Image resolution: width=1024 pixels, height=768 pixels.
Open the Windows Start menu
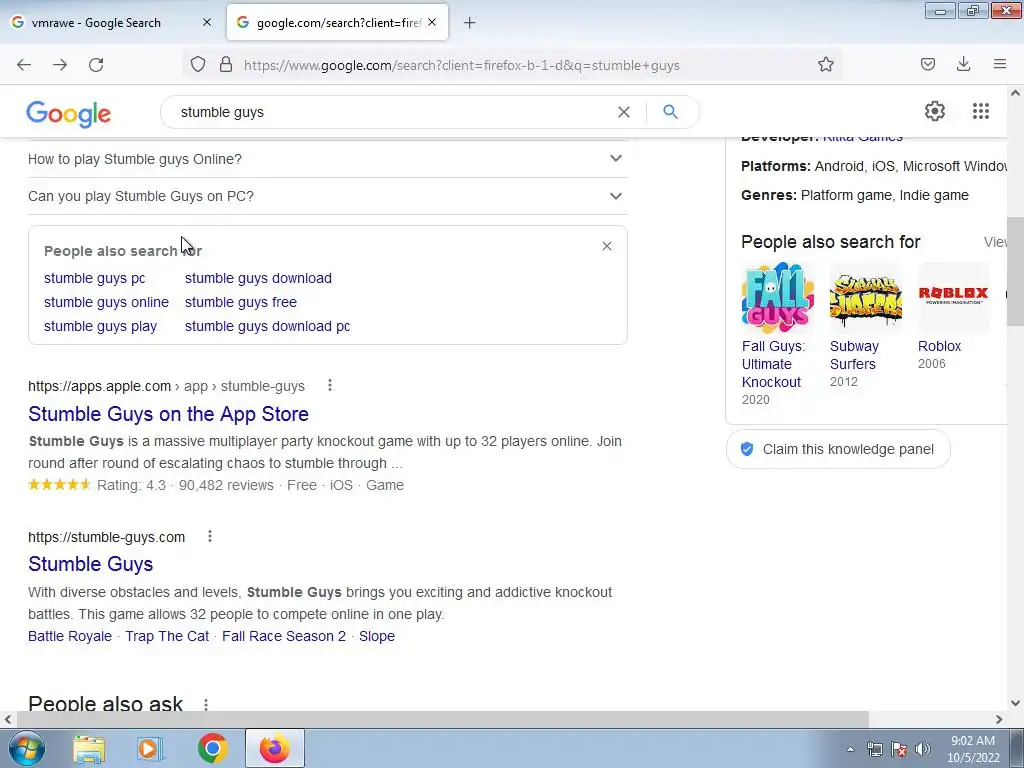click(26, 748)
